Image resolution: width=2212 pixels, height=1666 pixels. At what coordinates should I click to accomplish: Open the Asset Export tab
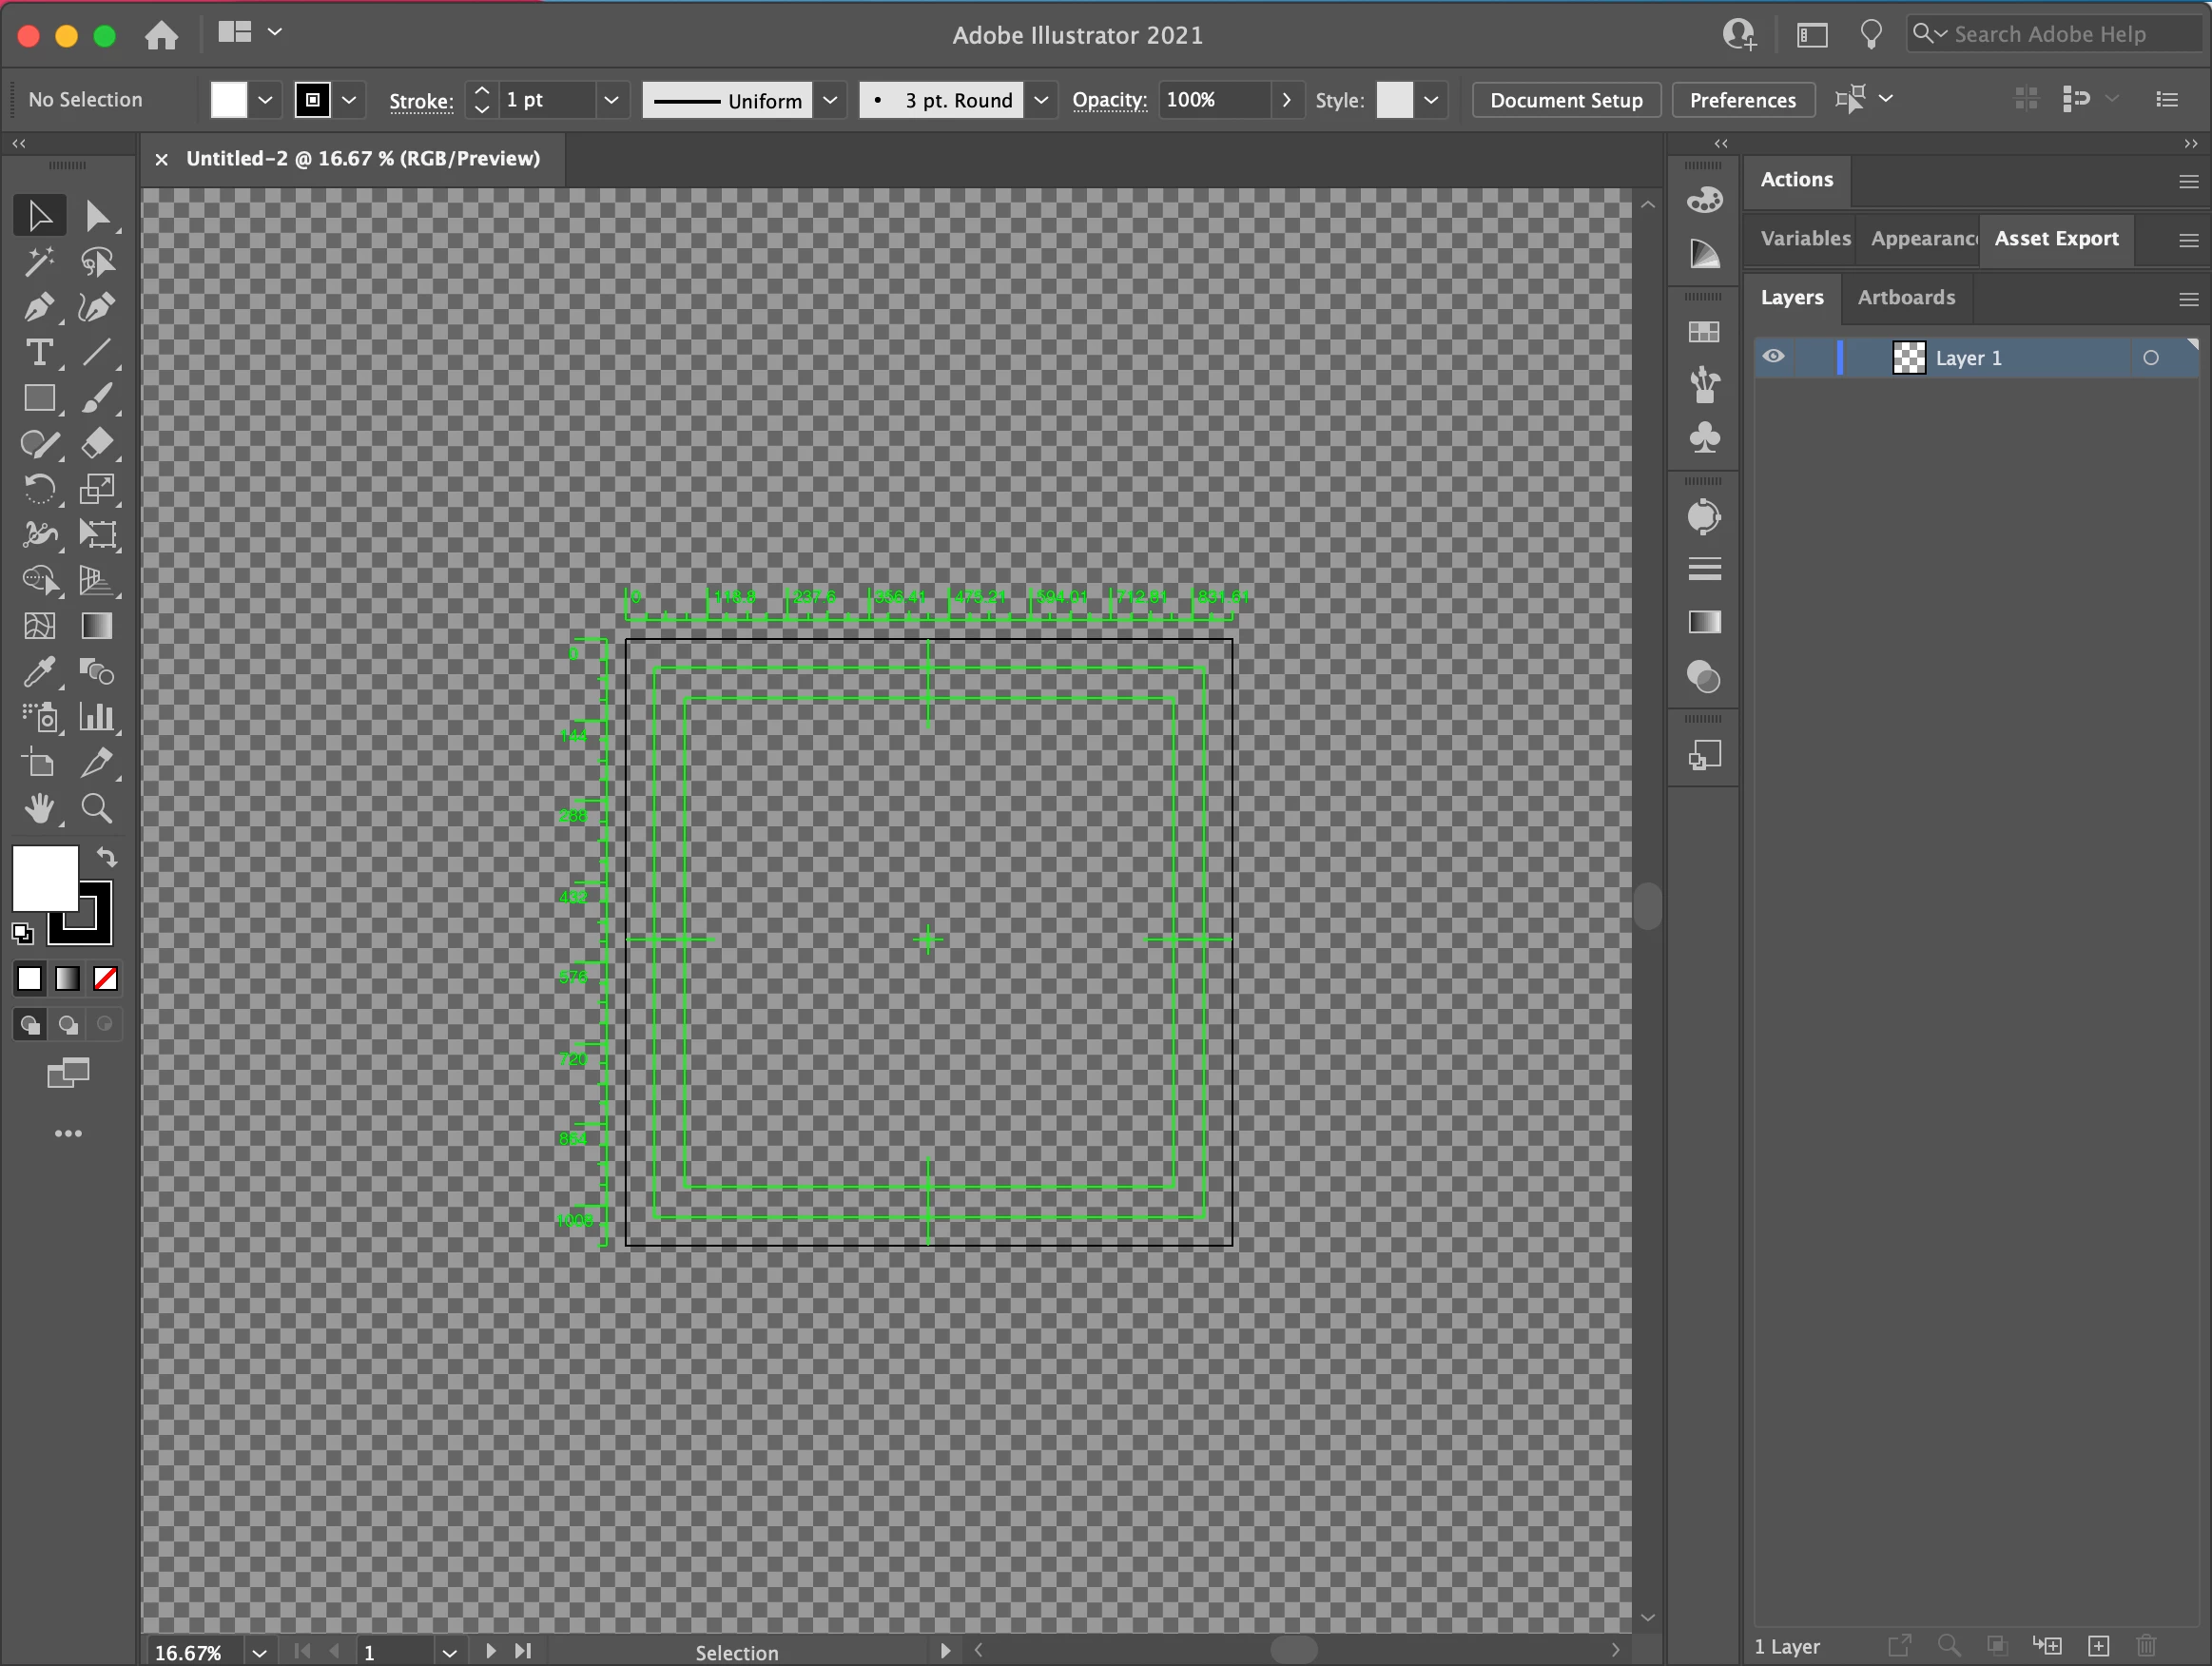(x=2056, y=238)
